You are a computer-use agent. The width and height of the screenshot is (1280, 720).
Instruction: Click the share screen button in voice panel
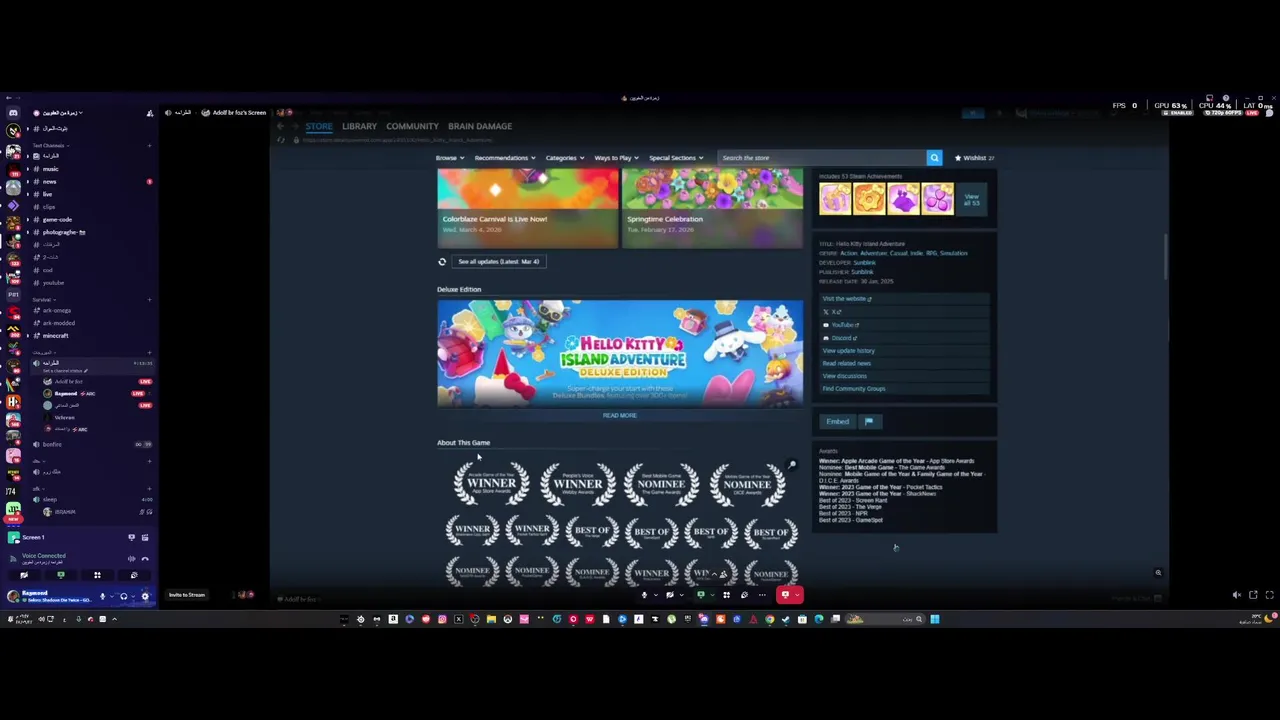60,575
